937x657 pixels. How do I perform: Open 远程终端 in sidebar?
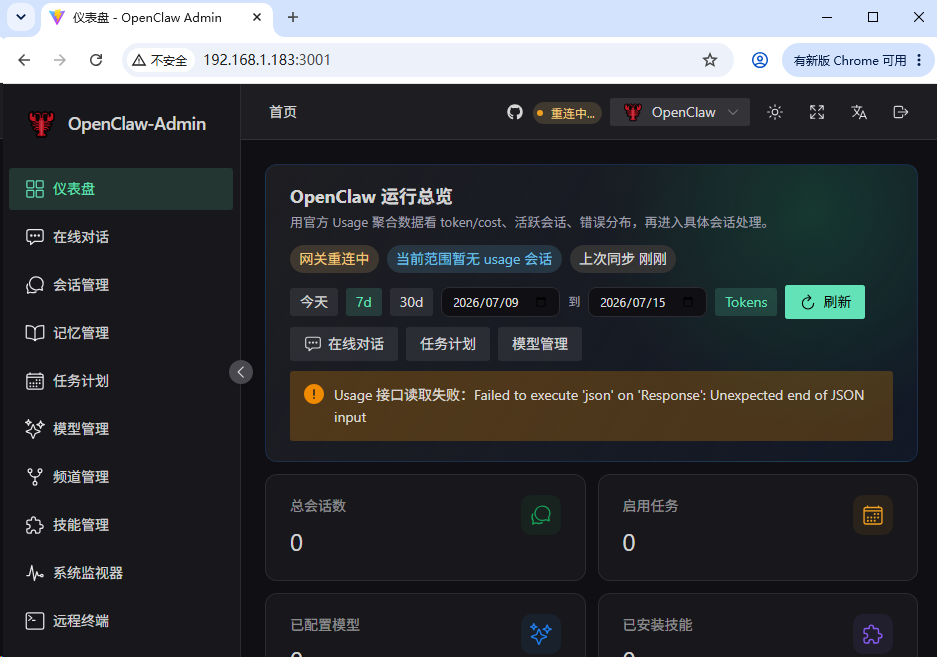(x=121, y=621)
